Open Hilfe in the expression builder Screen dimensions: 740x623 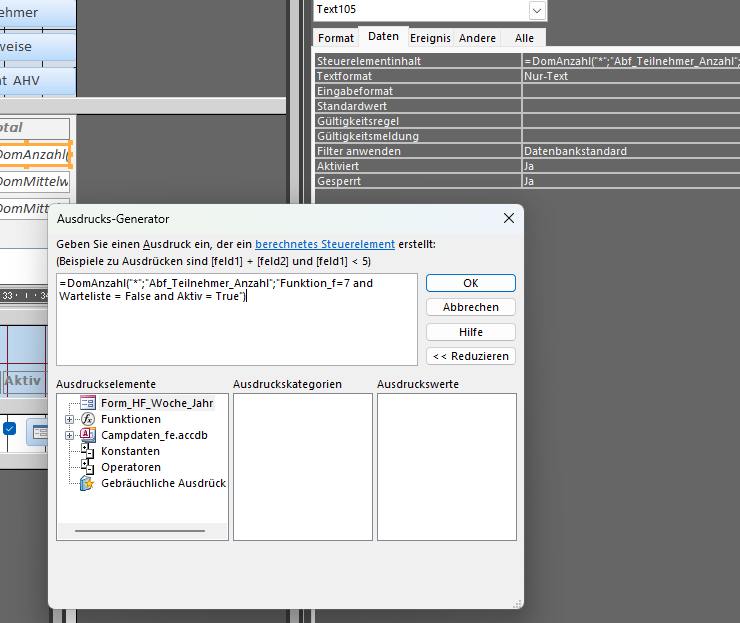click(471, 332)
